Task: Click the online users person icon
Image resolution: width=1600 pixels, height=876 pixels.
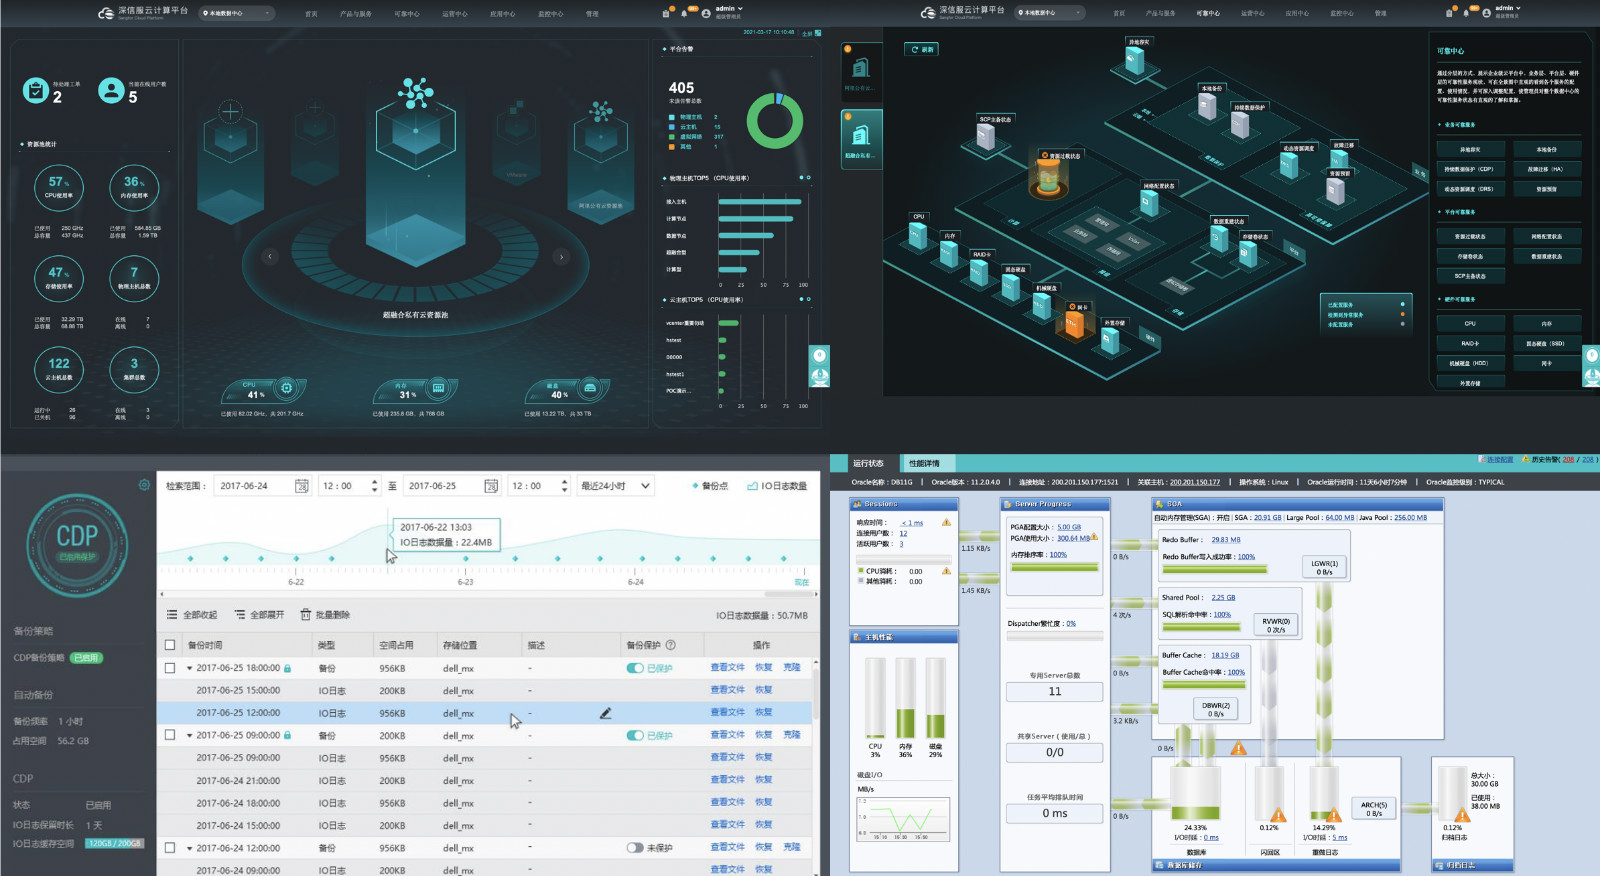Action: 111,91
